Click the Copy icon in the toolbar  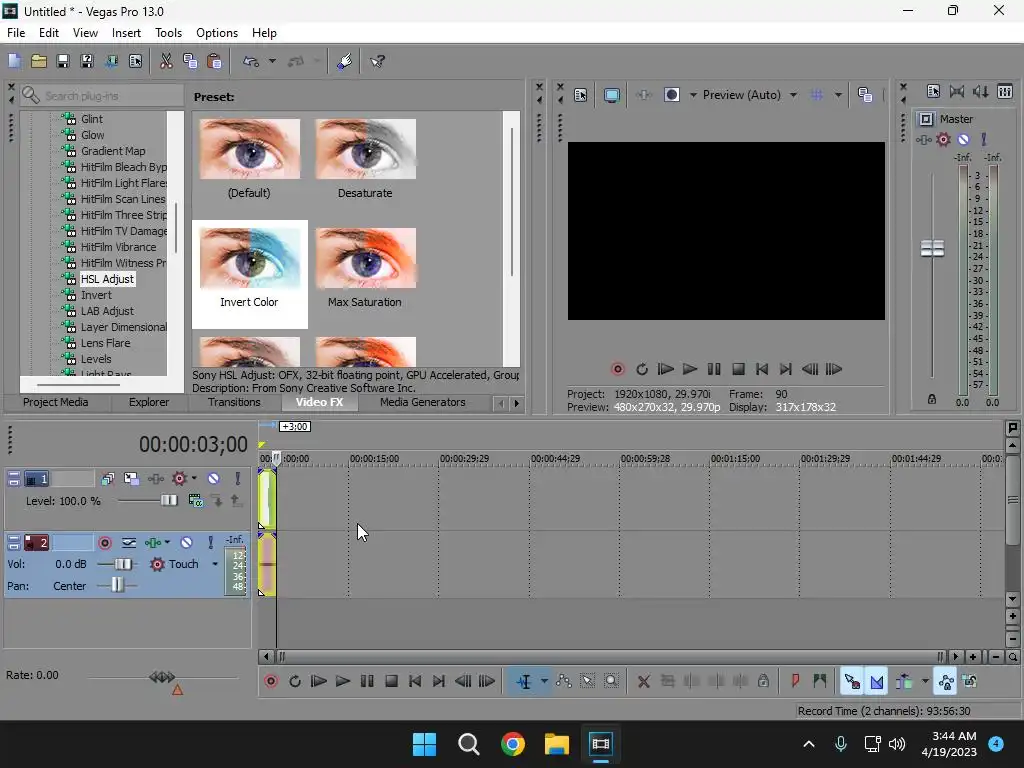pyautogui.click(x=190, y=61)
